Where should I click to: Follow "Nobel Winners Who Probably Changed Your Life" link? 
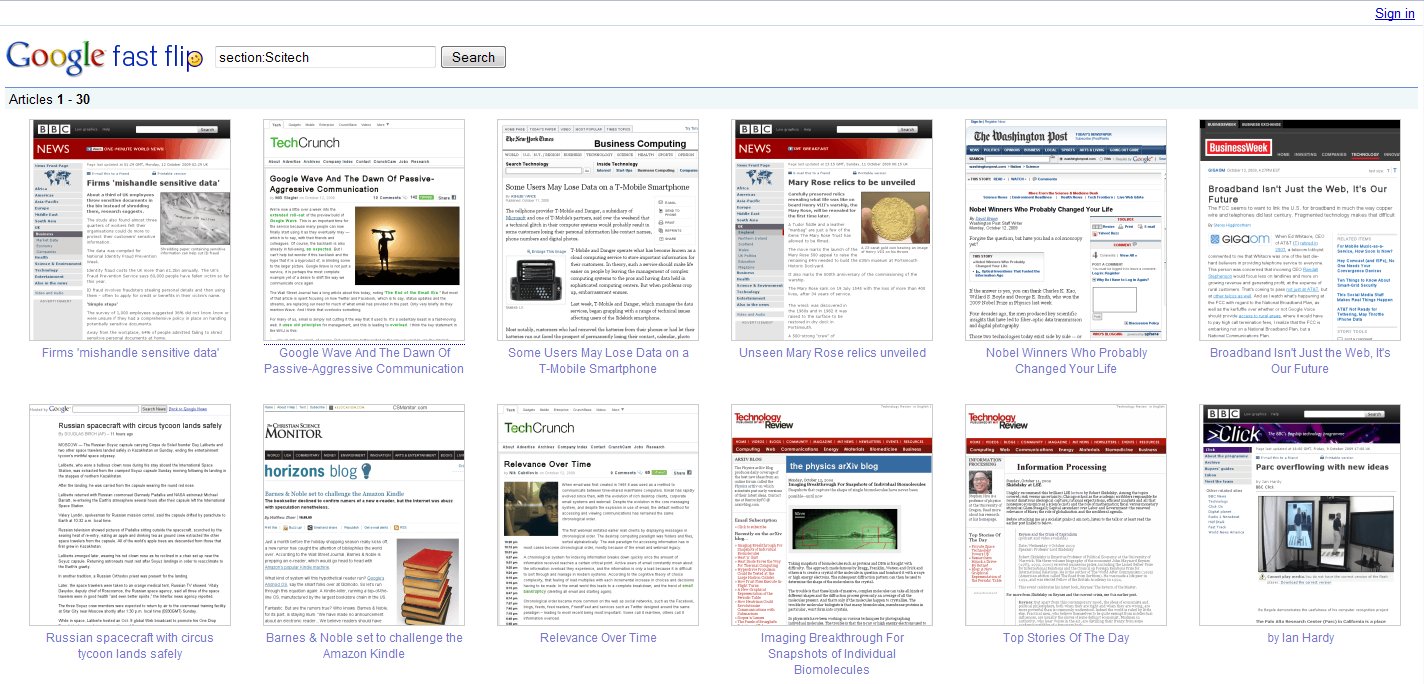[x=1066, y=361]
